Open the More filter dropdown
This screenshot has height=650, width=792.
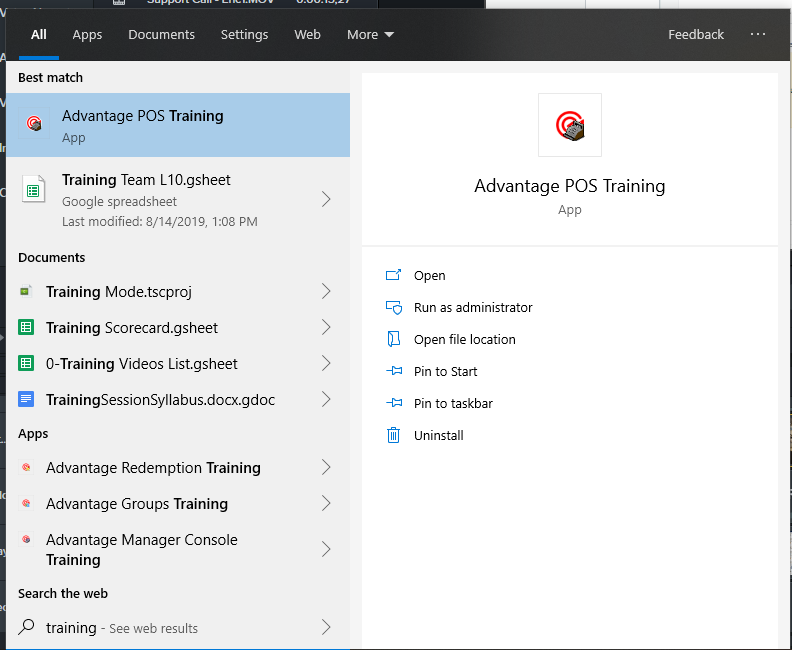pyautogui.click(x=370, y=34)
